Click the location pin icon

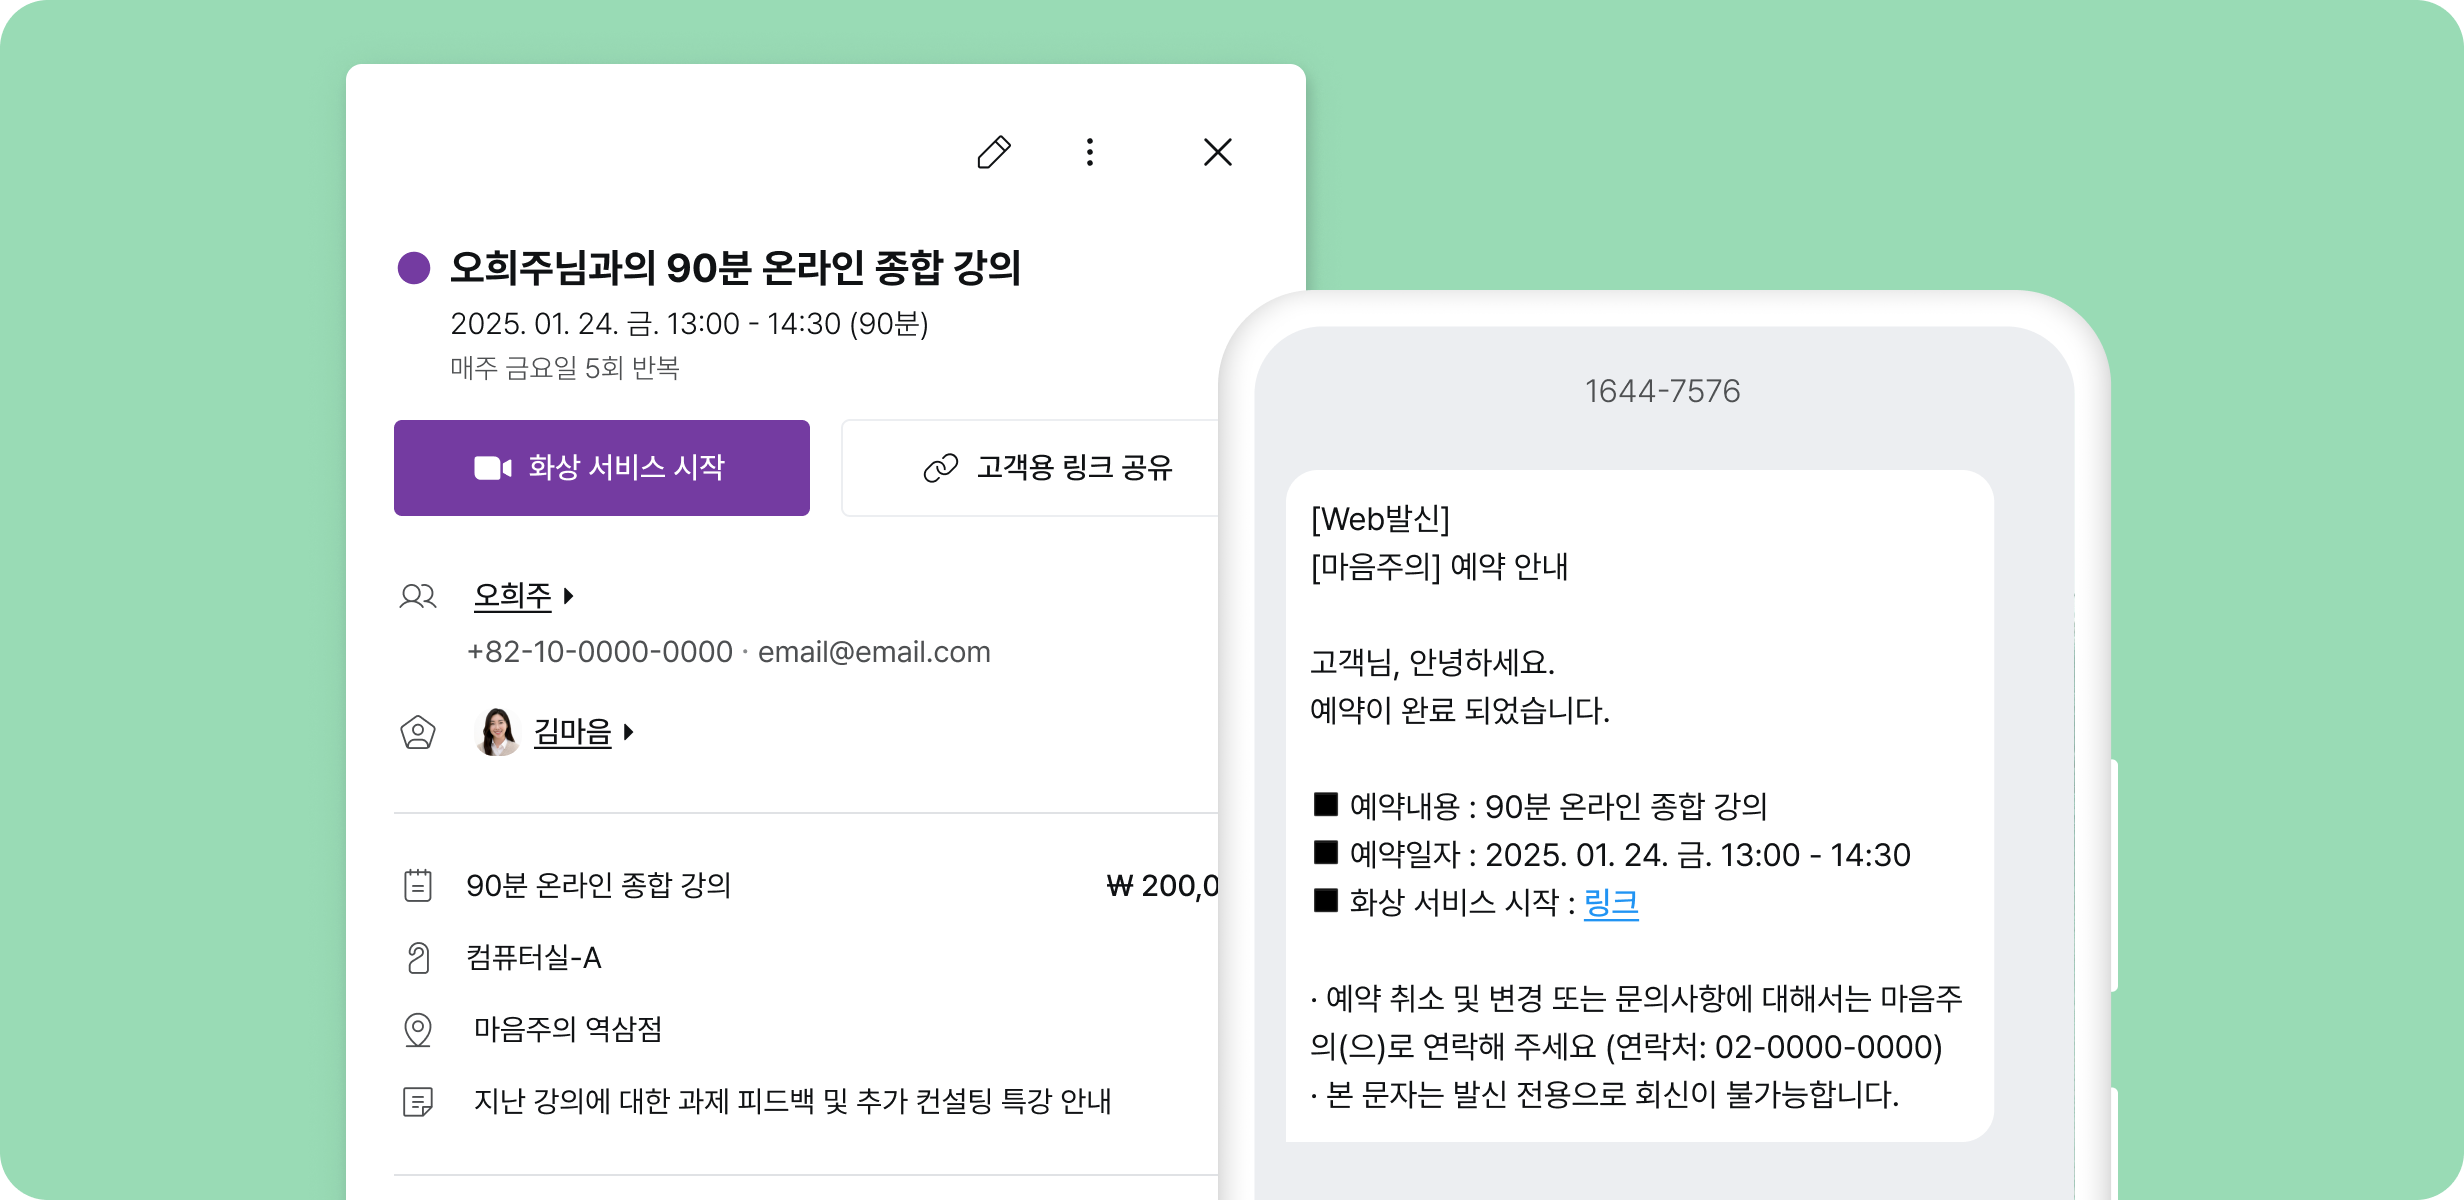(x=418, y=1030)
